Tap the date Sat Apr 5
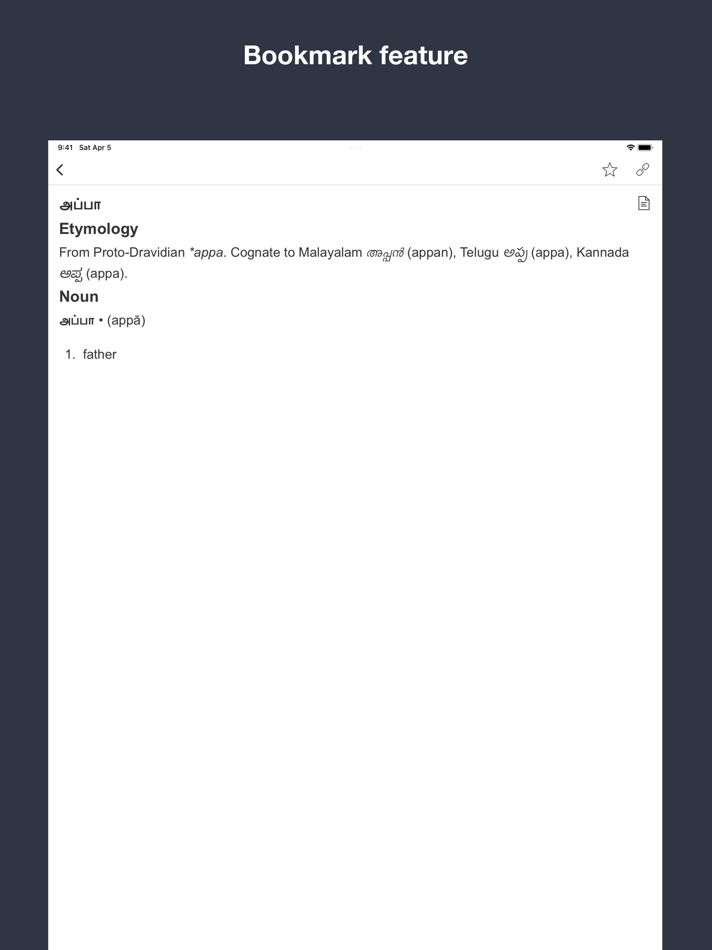The width and height of the screenshot is (712, 950). (x=95, y=147)
